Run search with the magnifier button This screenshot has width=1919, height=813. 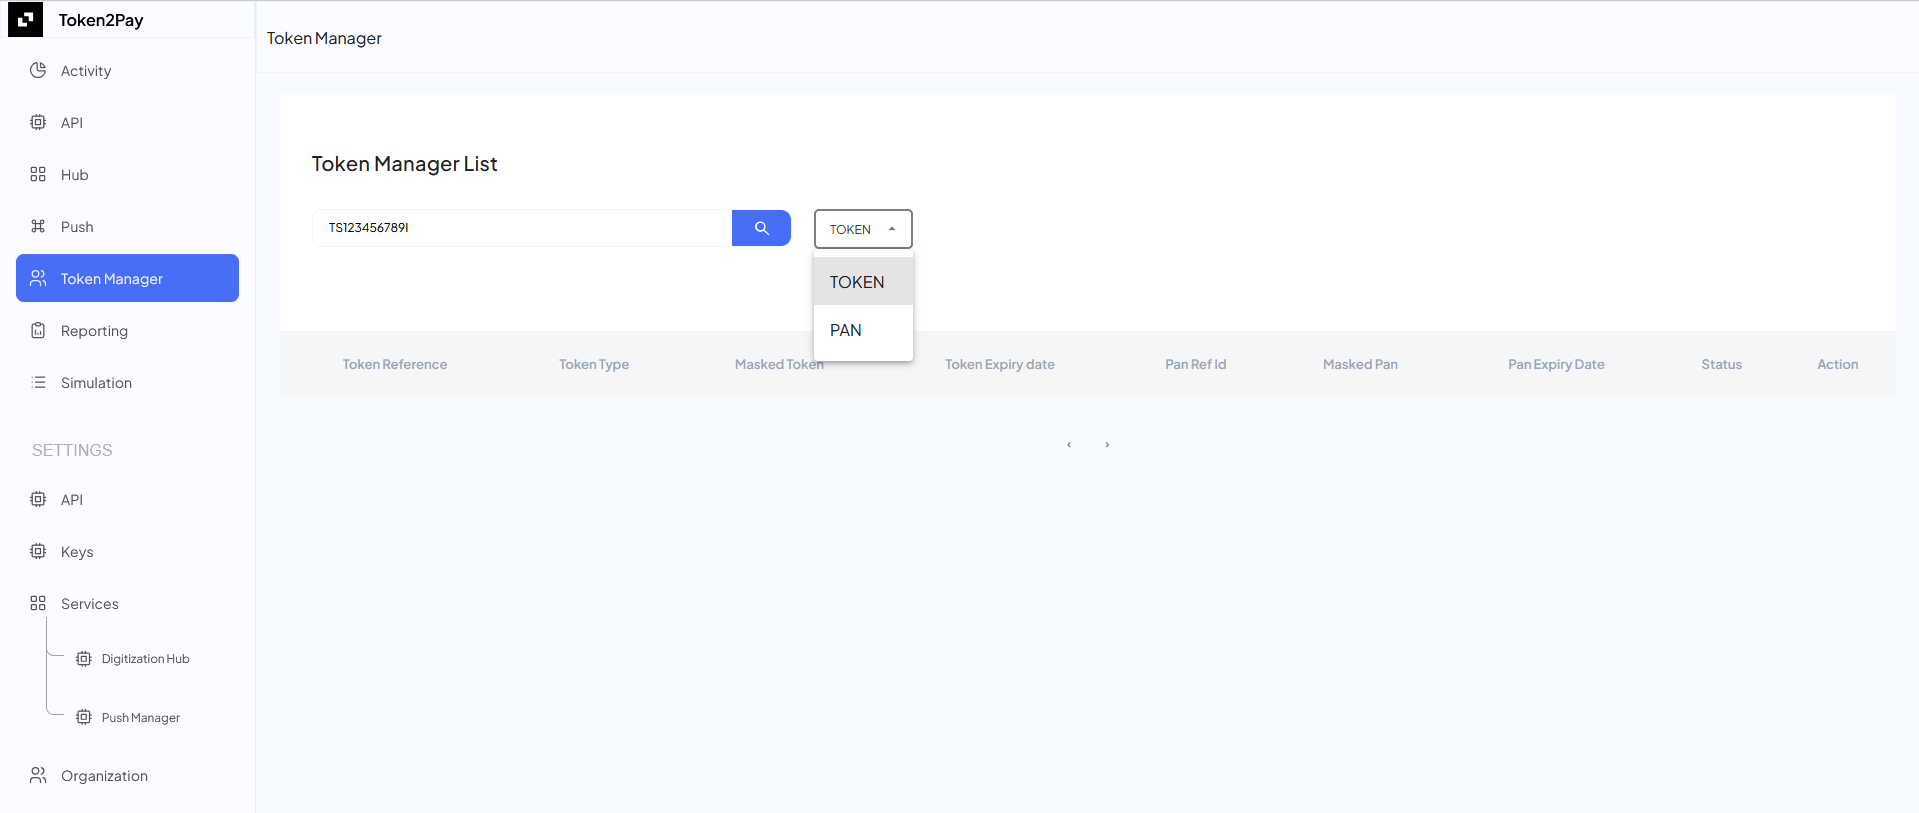click(761, 228)
